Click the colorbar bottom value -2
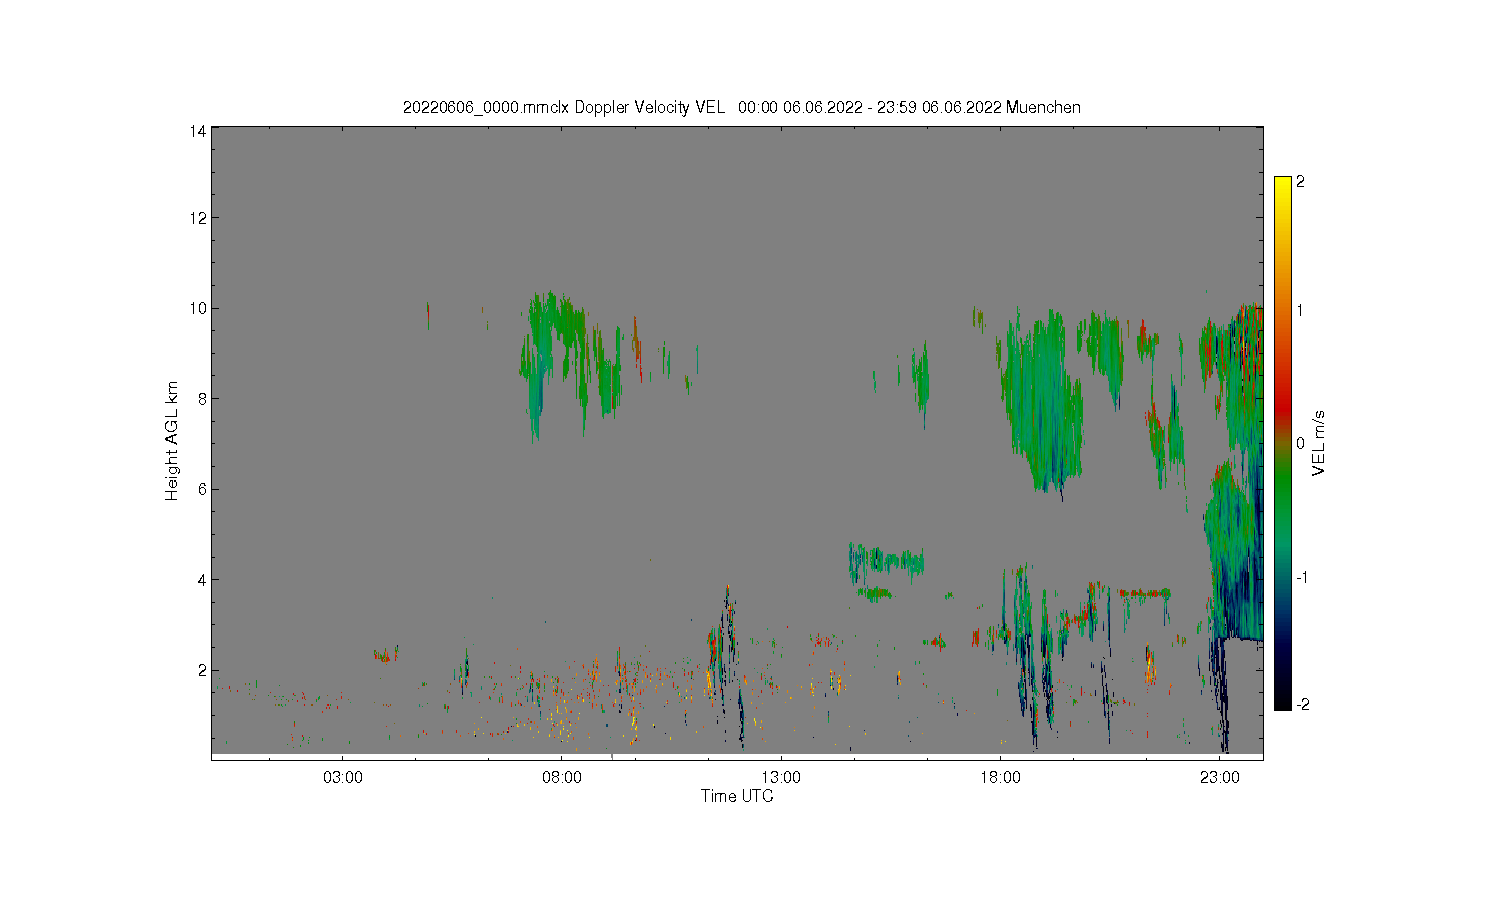Viewport: 1500px width, 900px height. 1302,705
